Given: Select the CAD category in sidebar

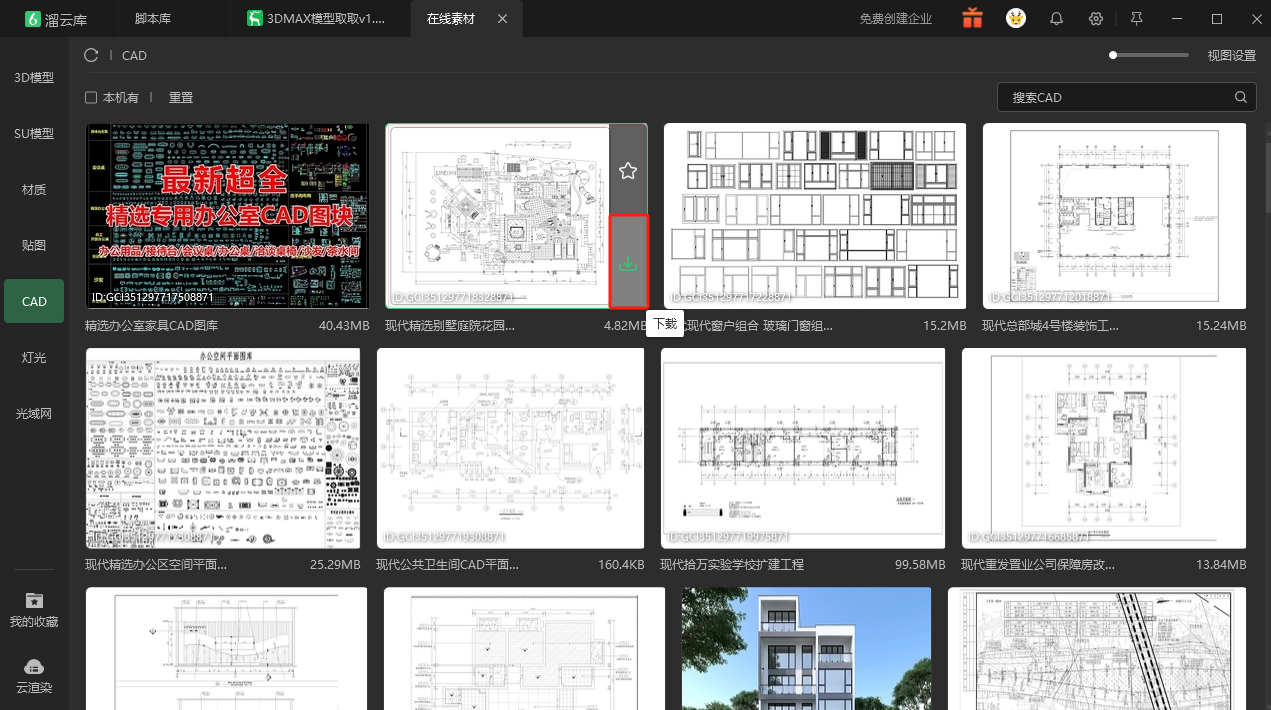Looking at the screenshot, I should click(34, 301).
